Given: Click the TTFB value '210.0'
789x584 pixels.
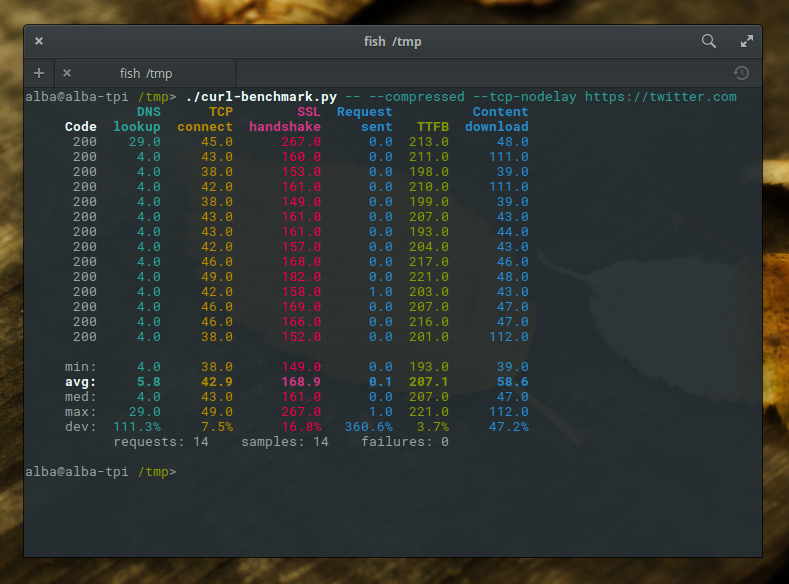Looking at the screenshot, I should click(x=429, y=187).
